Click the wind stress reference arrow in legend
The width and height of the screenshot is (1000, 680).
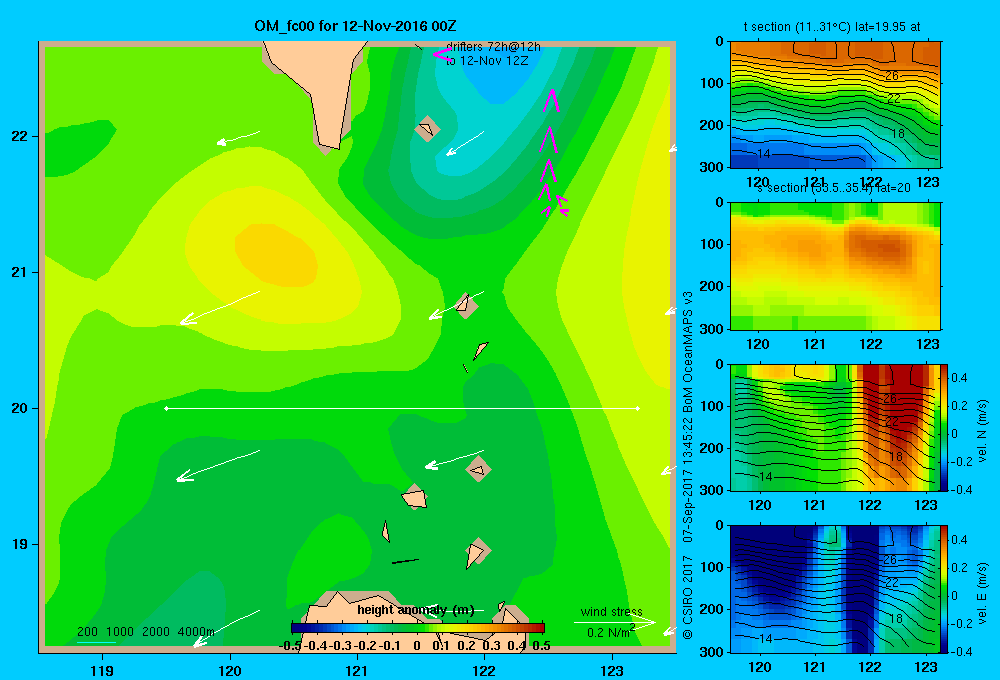[614, 622]
